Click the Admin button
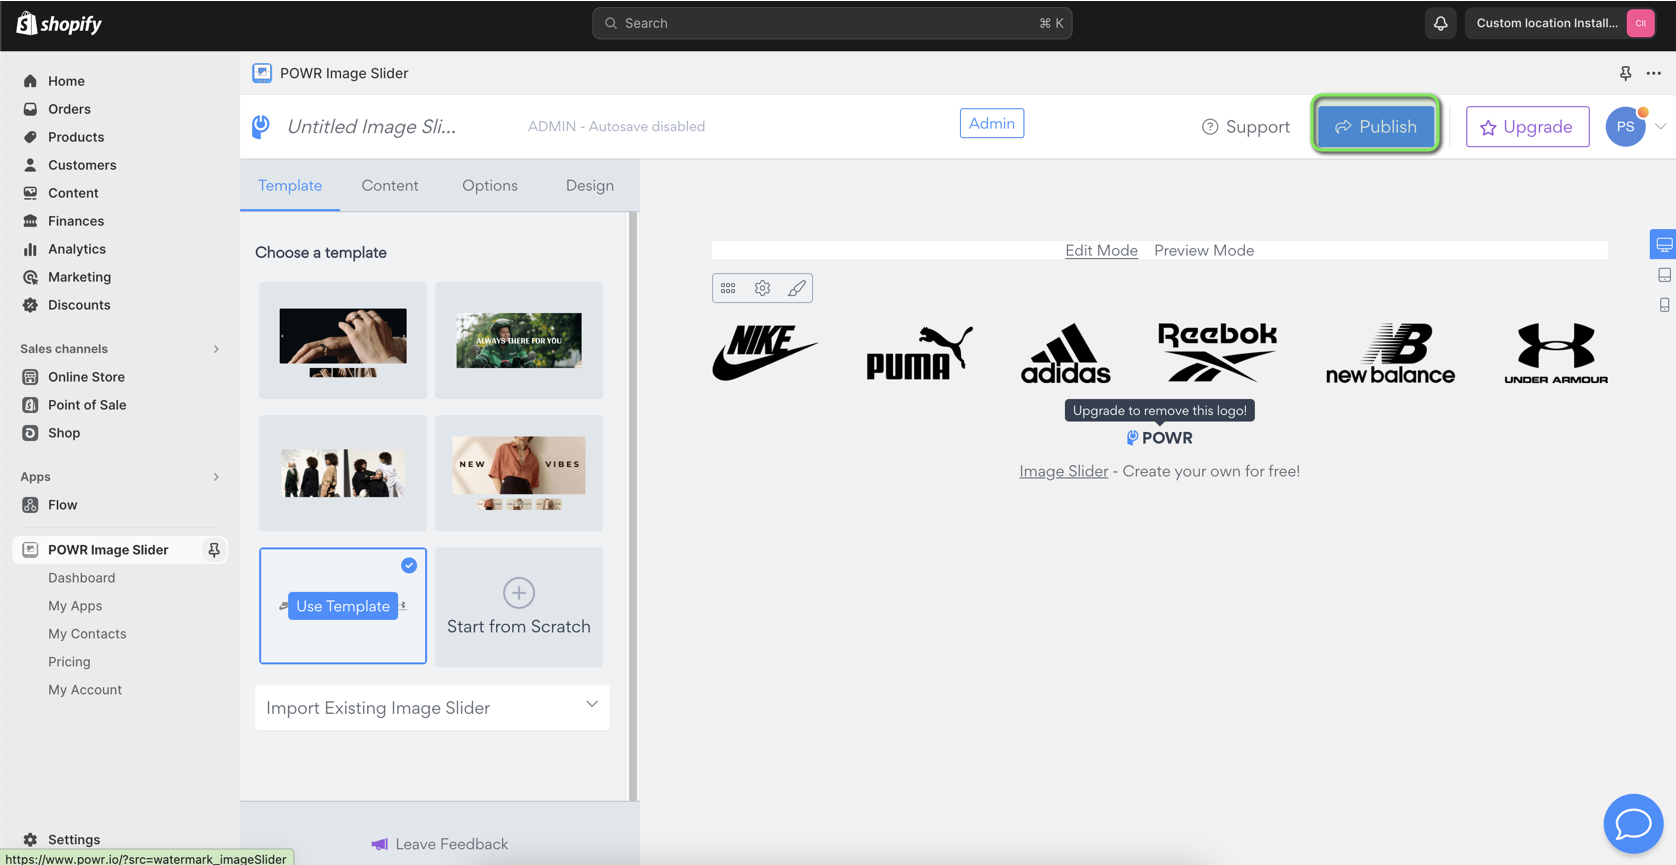 pos(991,123)
